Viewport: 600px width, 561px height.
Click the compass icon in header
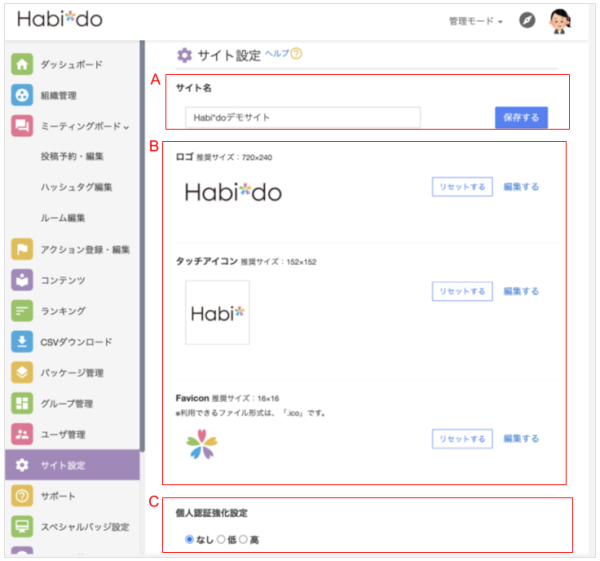coord(527,20)
